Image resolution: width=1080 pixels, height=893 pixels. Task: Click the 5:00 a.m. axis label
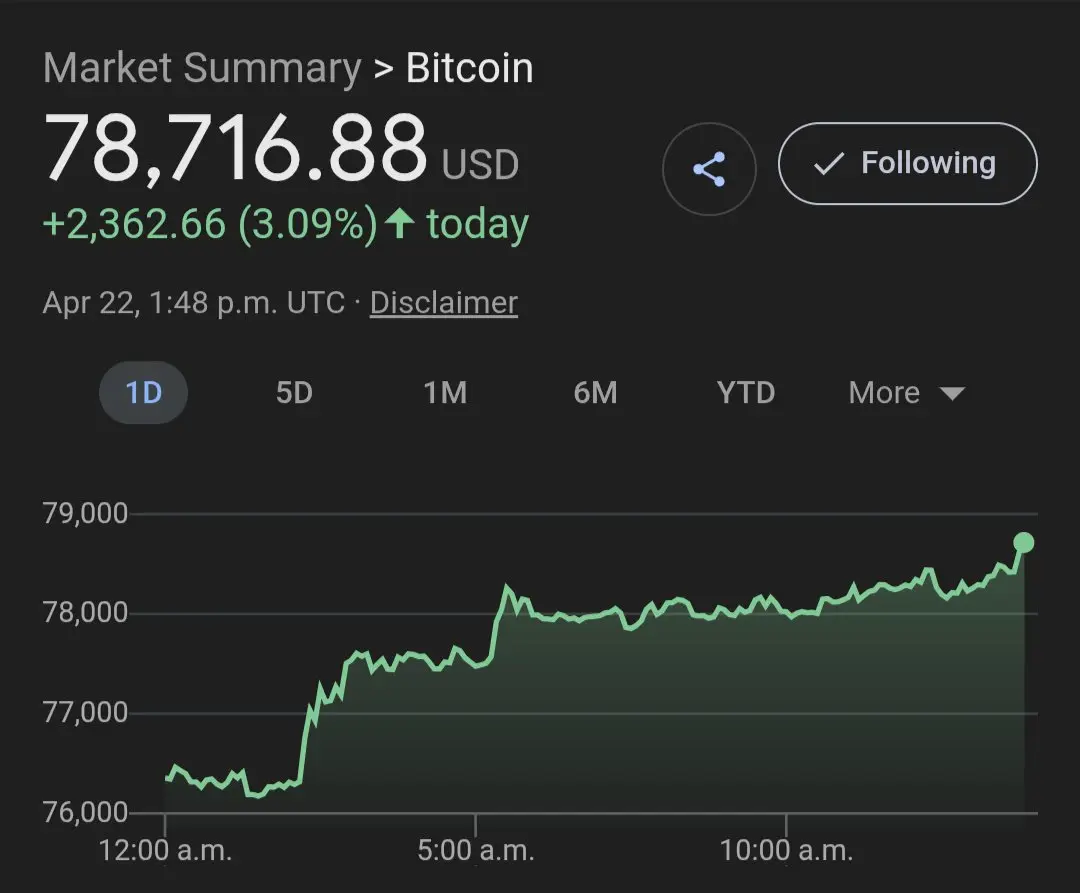pos(477,851)
